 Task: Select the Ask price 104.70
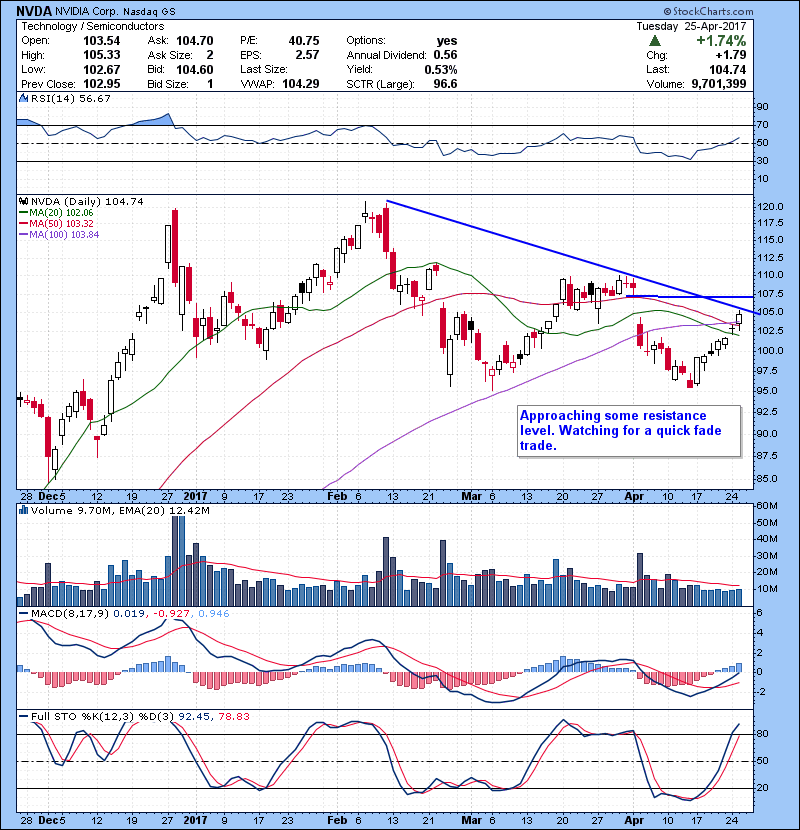(x=195, y=41)
